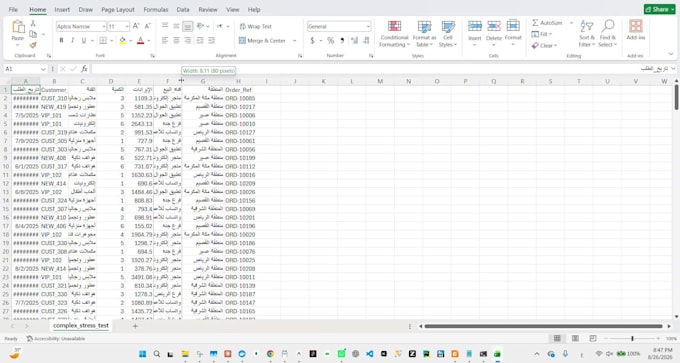Apply the red font color

point(141,40)
